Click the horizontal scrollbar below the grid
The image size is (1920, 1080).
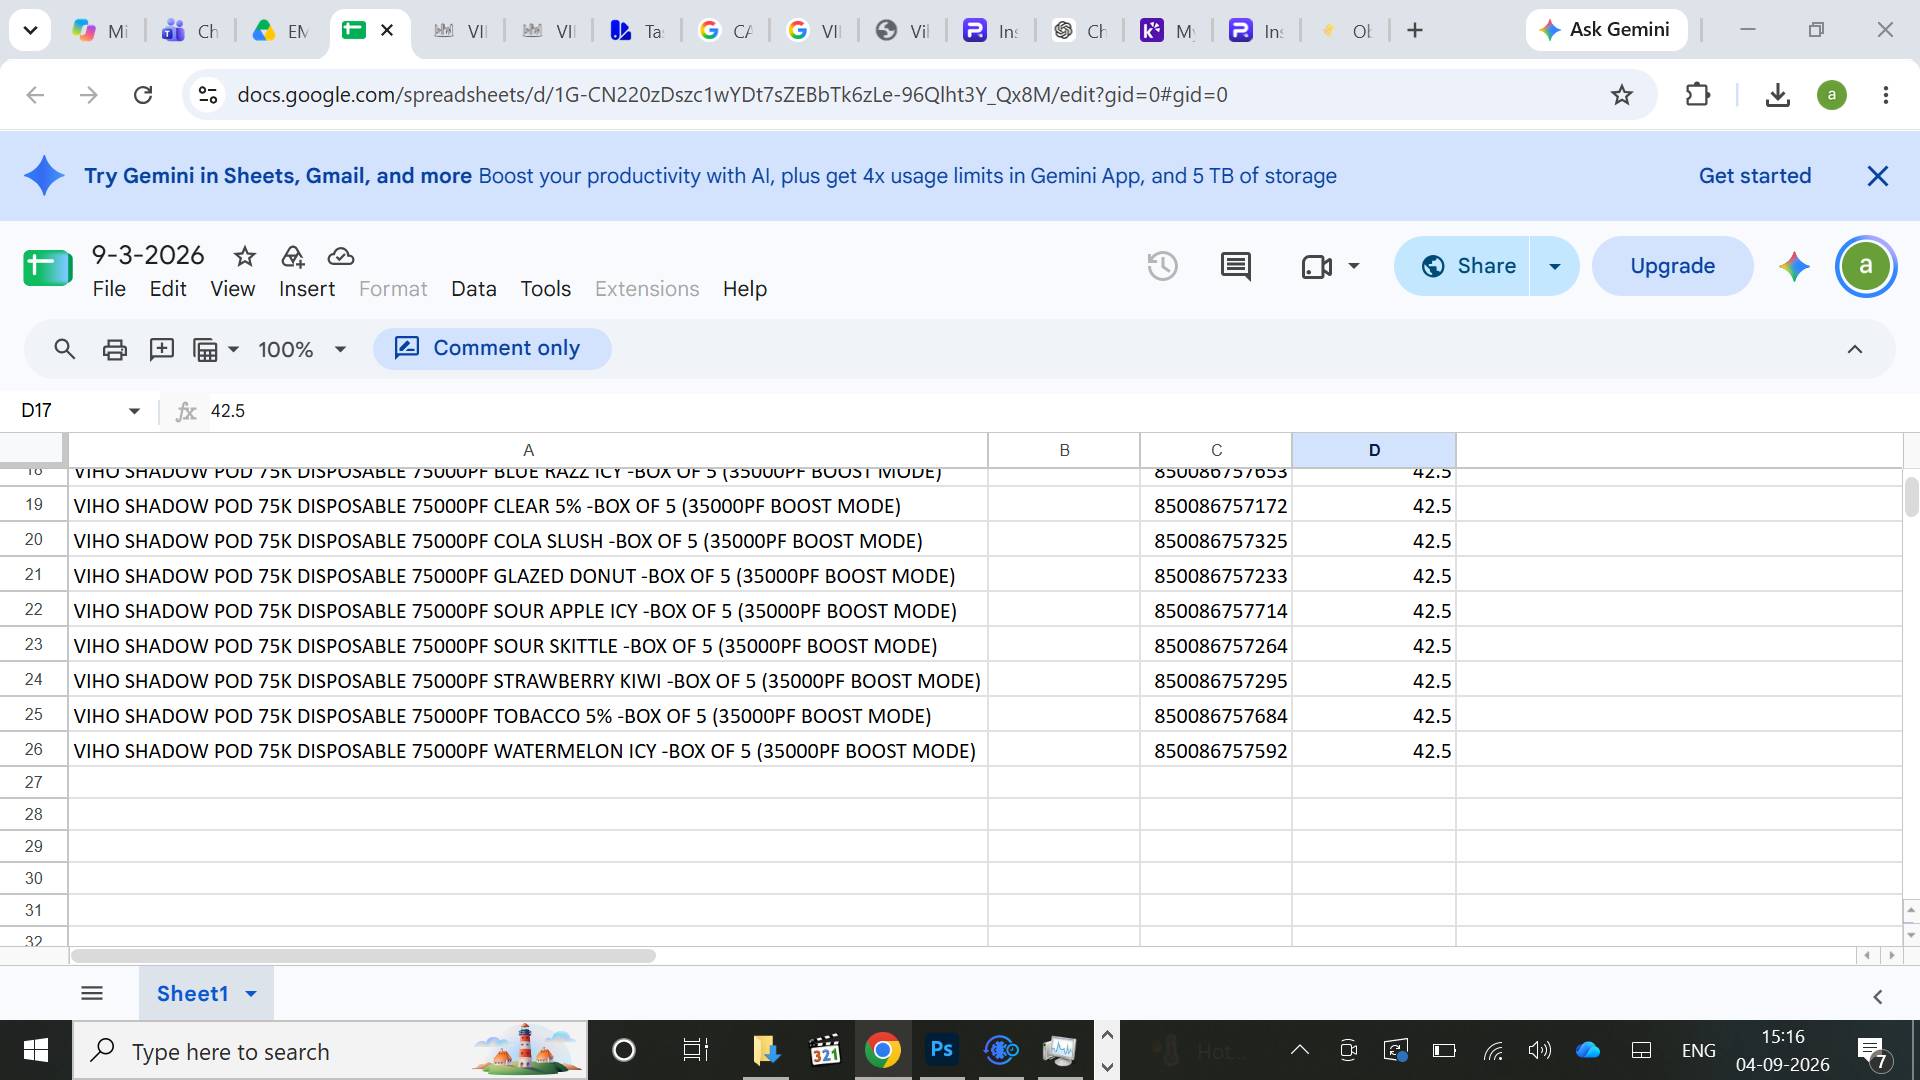tap(363, 956)
